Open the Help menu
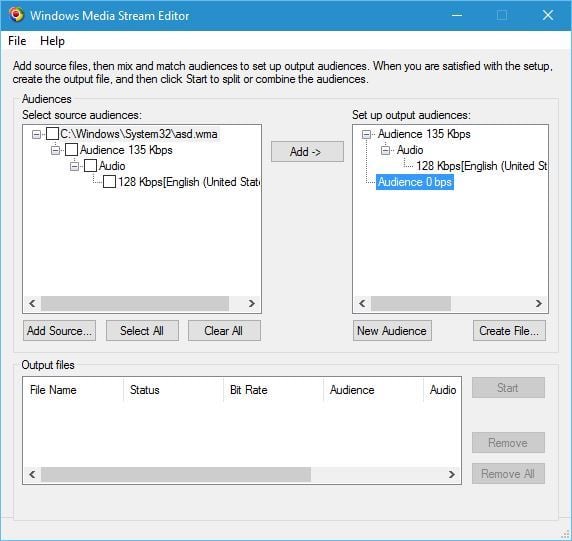Viewport: 572px width, 541px height. pos(52,41)
